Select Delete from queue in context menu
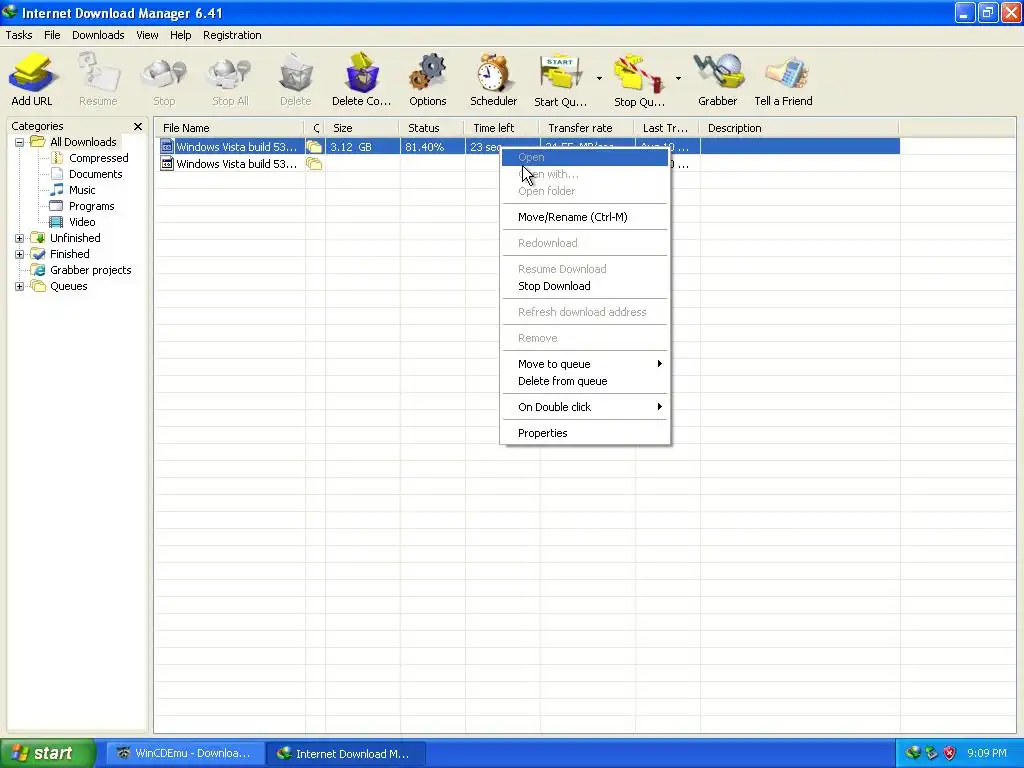The image size is (1024, 768). tap(585, 381)
